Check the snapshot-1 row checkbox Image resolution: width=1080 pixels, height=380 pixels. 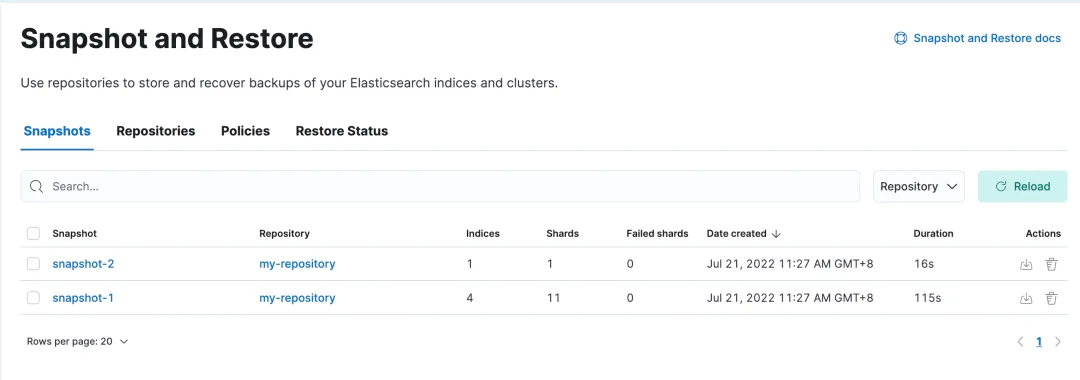[x=33, y=297]
